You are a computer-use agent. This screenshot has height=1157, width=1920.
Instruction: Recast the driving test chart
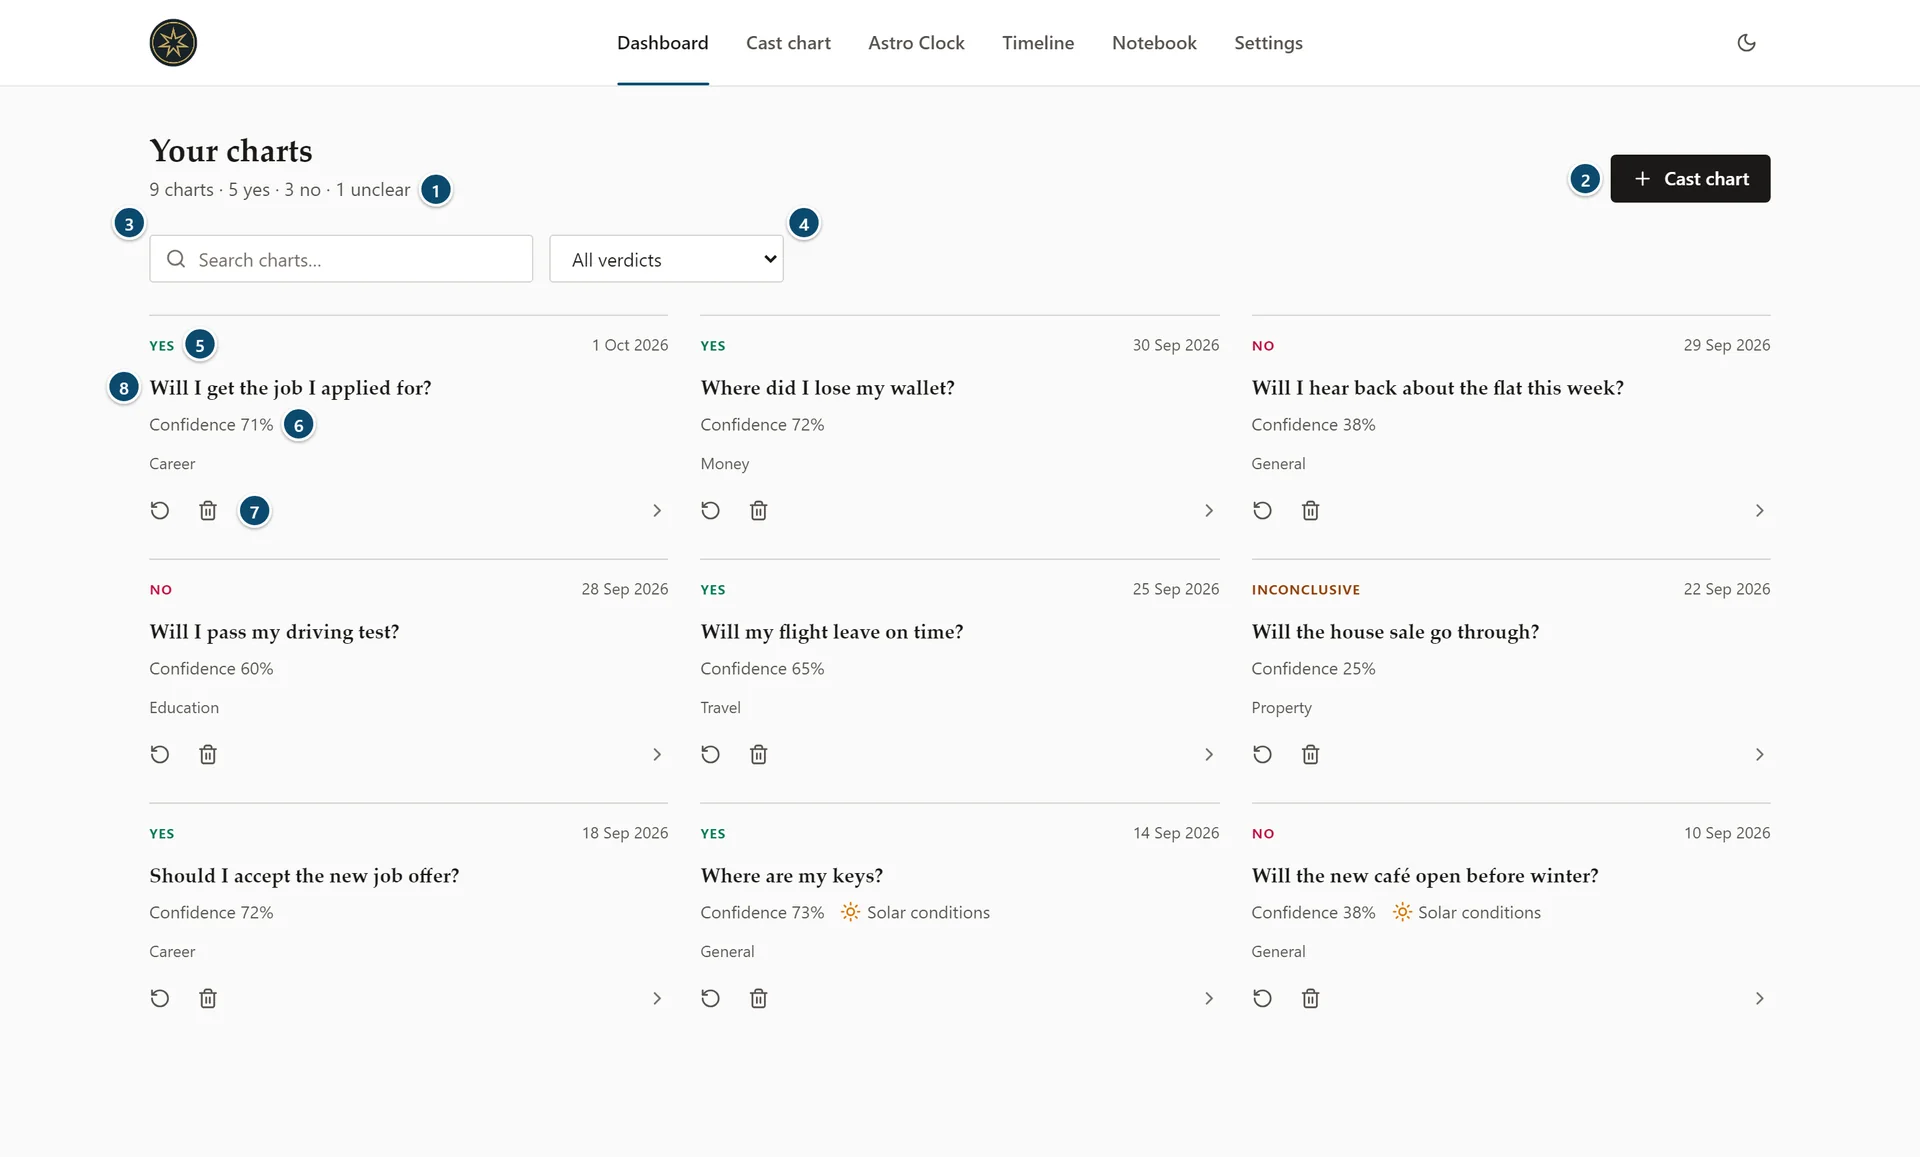[x=160, y=755]
